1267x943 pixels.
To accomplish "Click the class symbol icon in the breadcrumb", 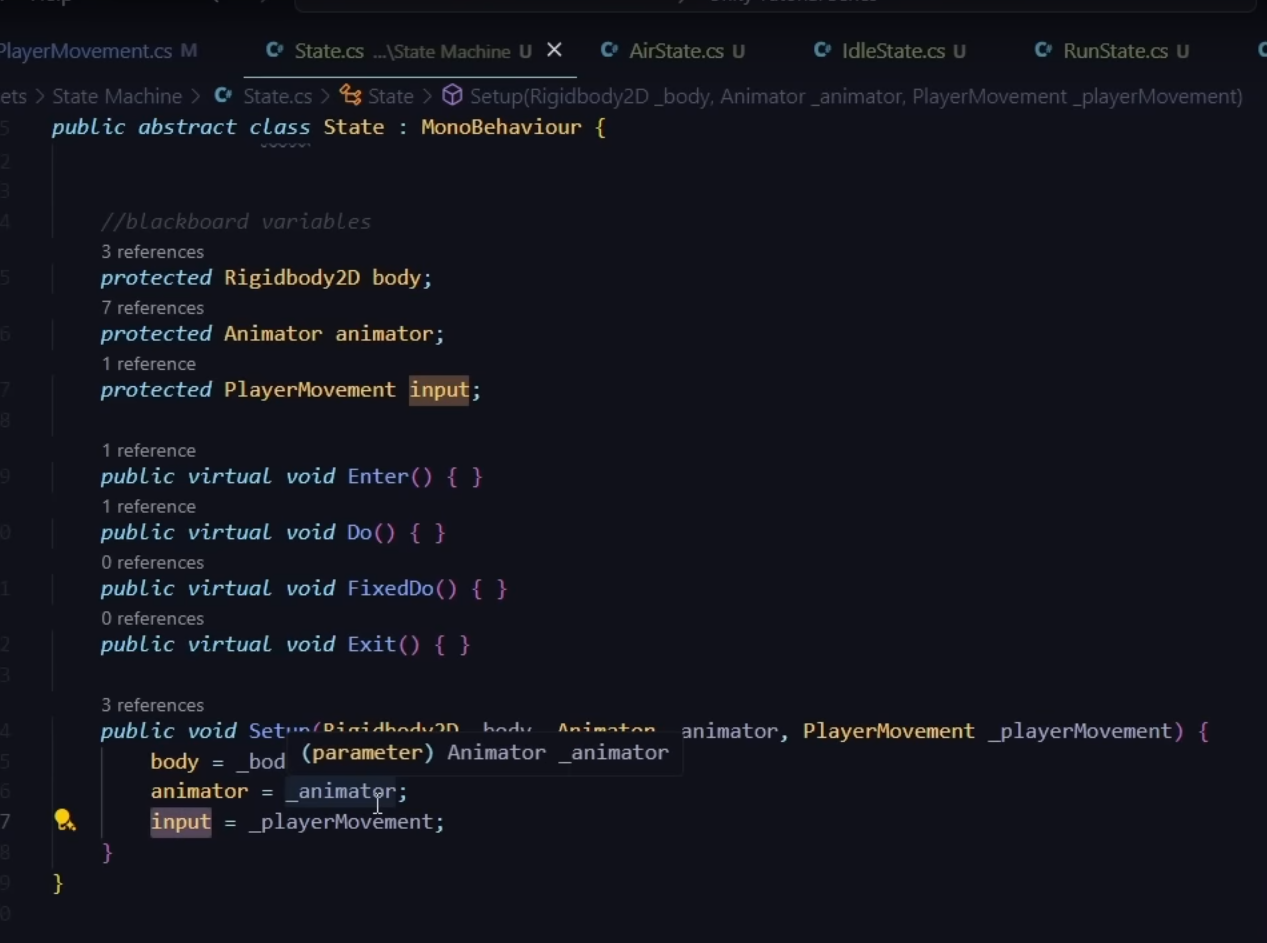I will pyautogui.click(x=350, y=96).
